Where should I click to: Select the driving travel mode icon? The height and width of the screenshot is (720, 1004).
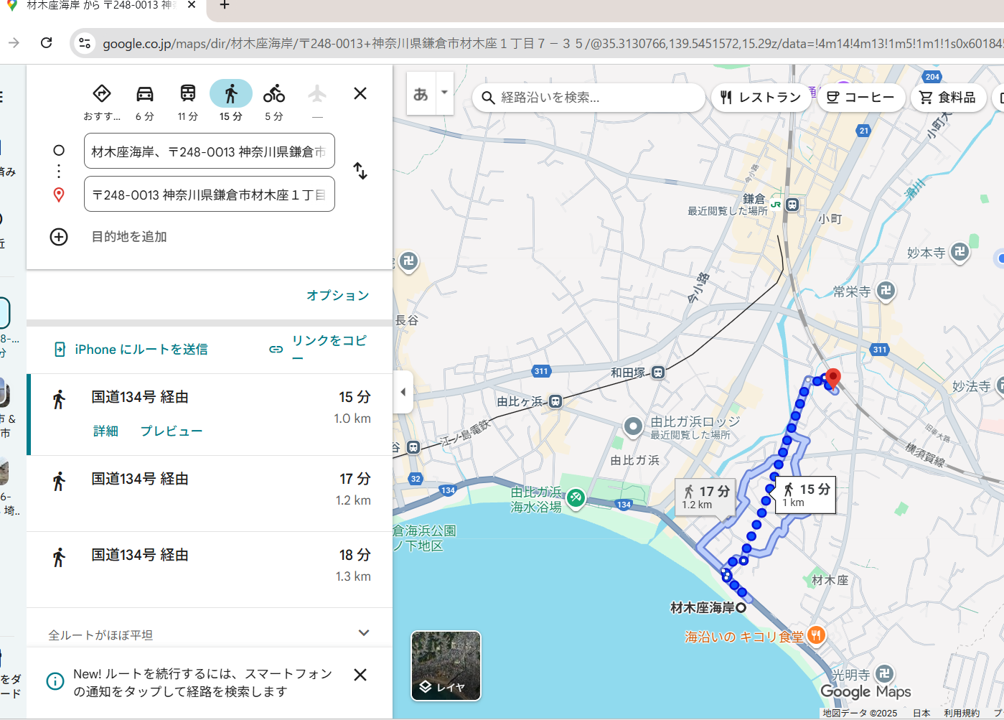(145, 94)
